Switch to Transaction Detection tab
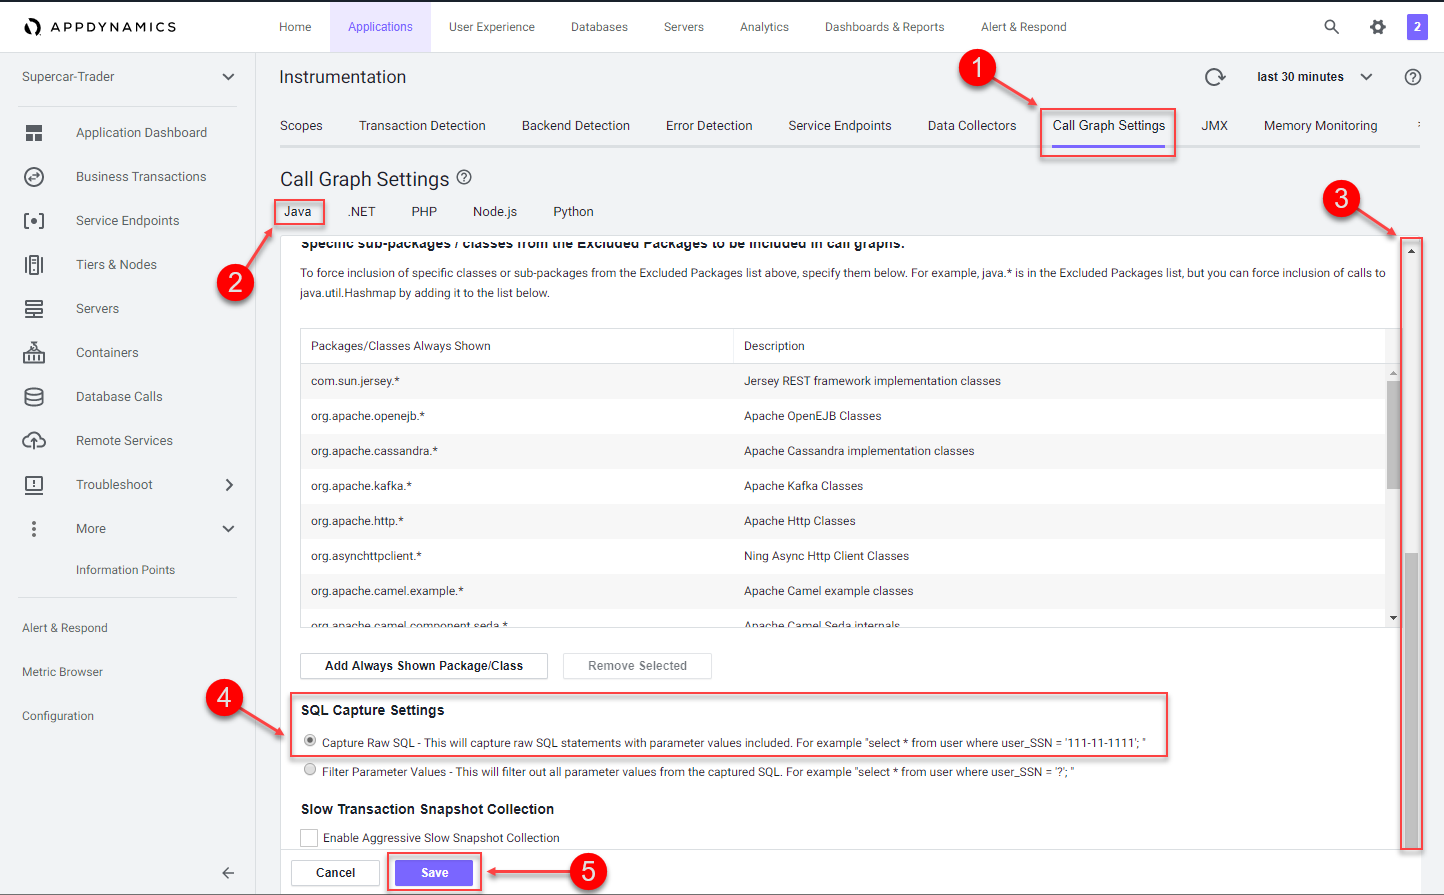 coord(422,126)
